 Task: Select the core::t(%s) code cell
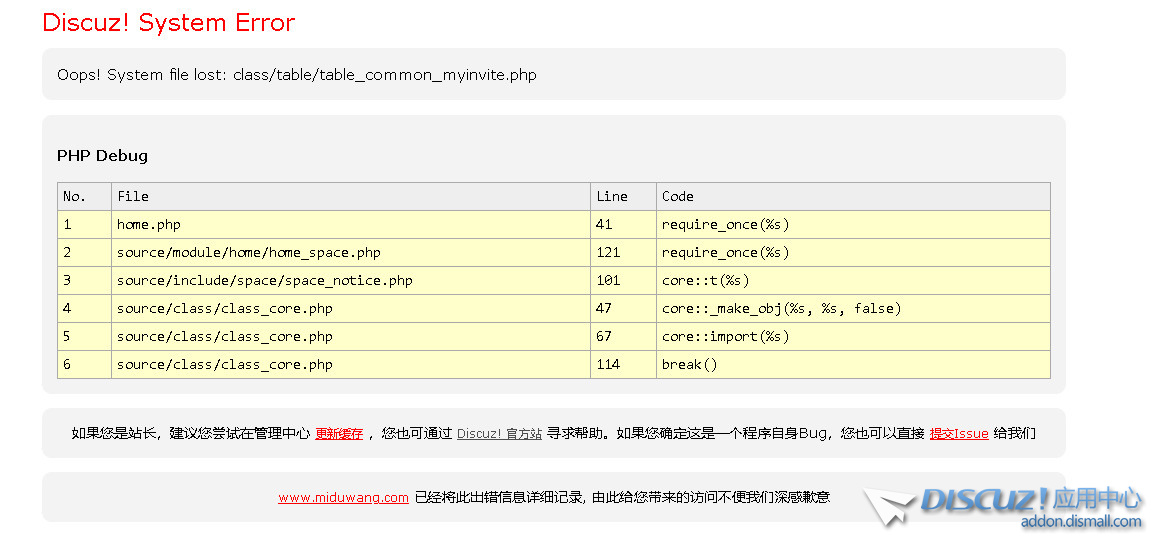click(853, 281)
